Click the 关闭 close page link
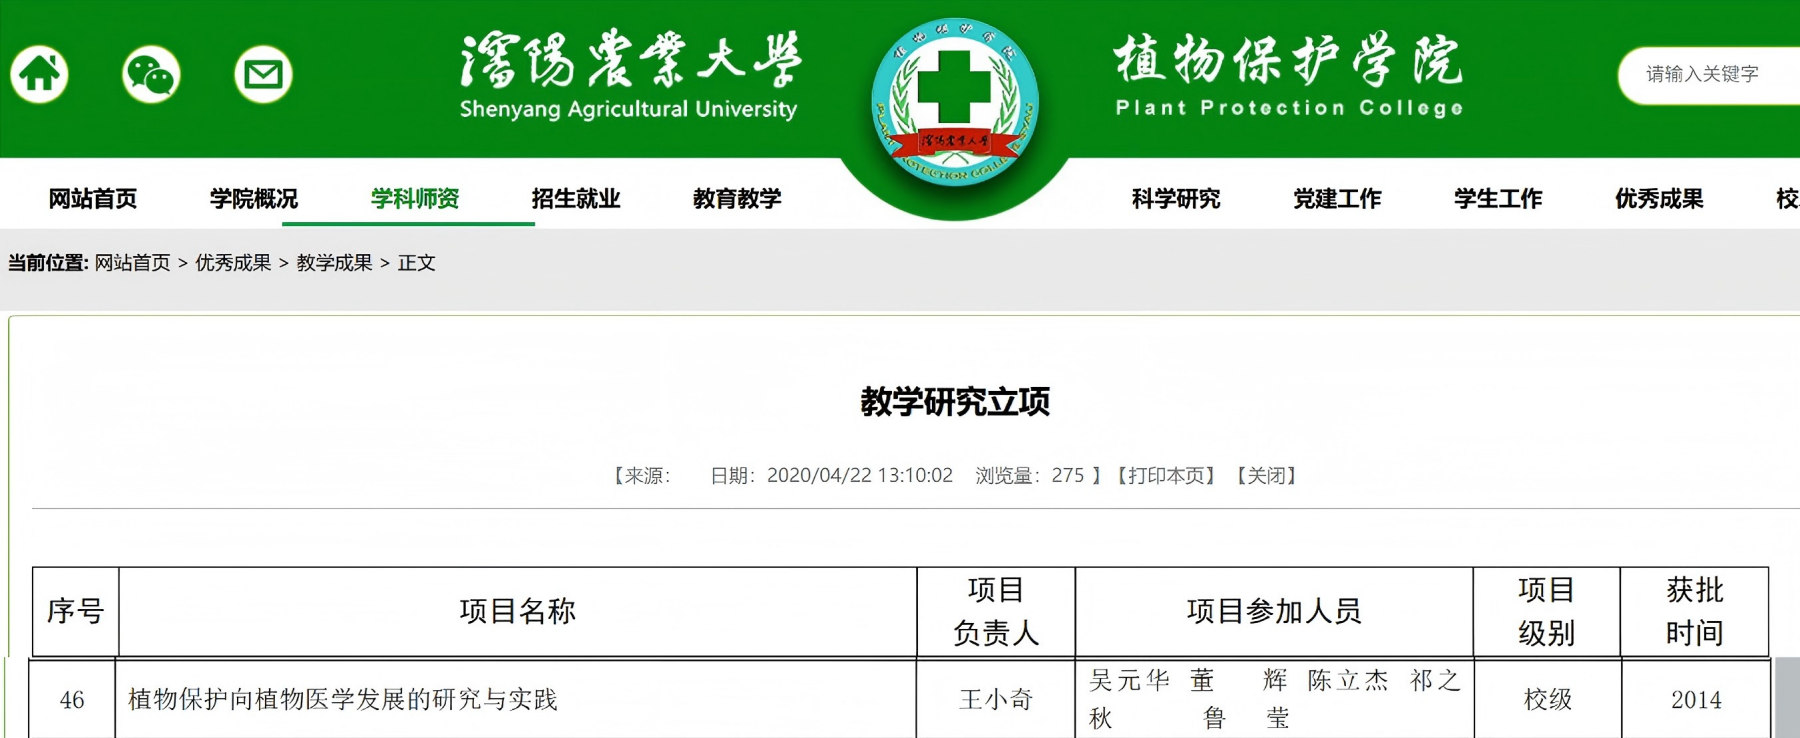1800x738 pixels. click(x=1266, y=476)
